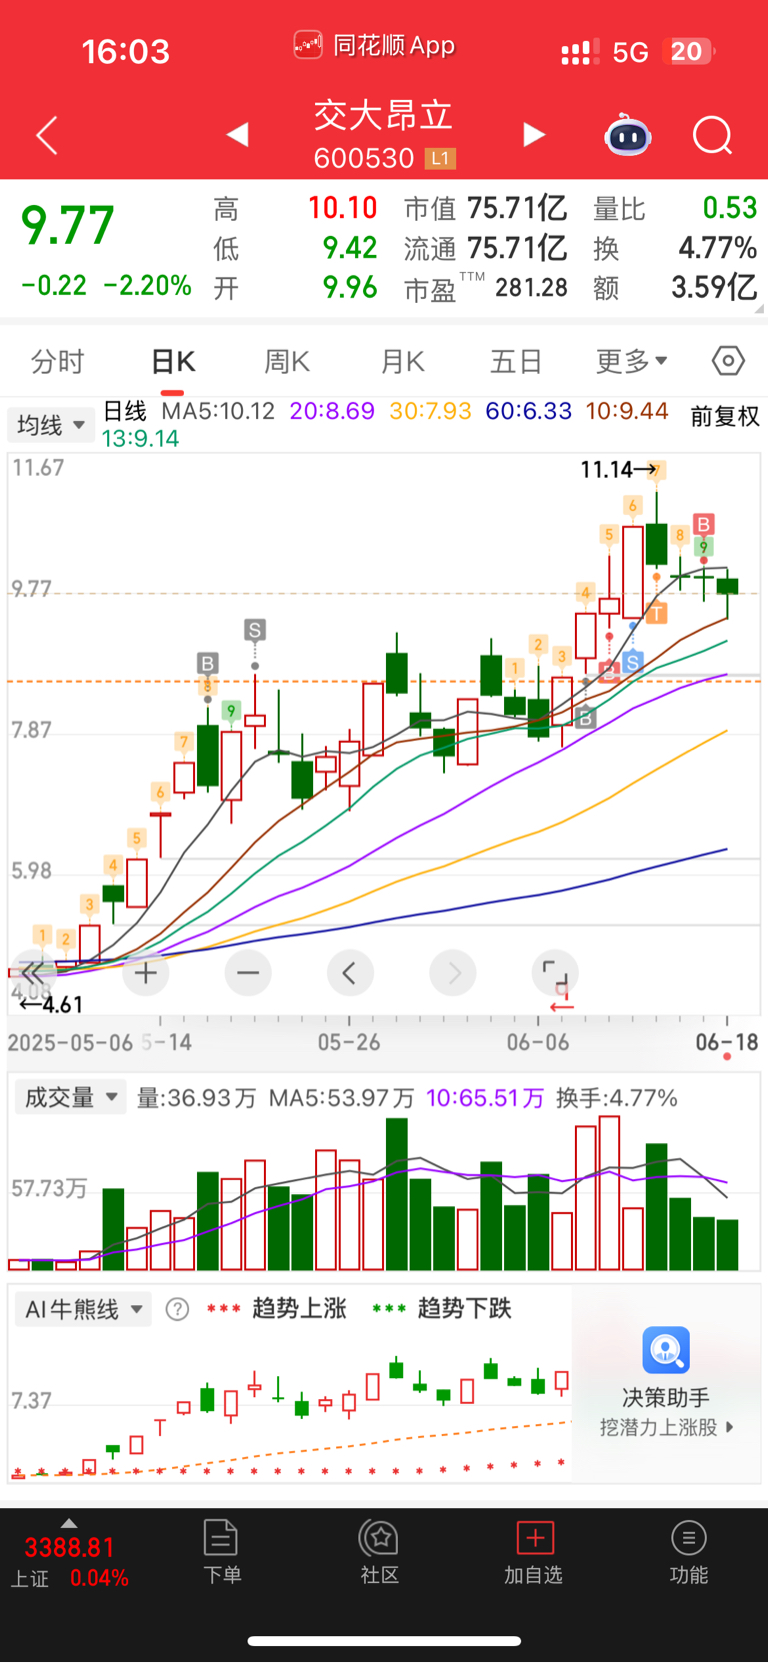The height and width of the screenshot is (1663, 768).
Task: Select the 日K daily chart tab
Action: (173, 361)
